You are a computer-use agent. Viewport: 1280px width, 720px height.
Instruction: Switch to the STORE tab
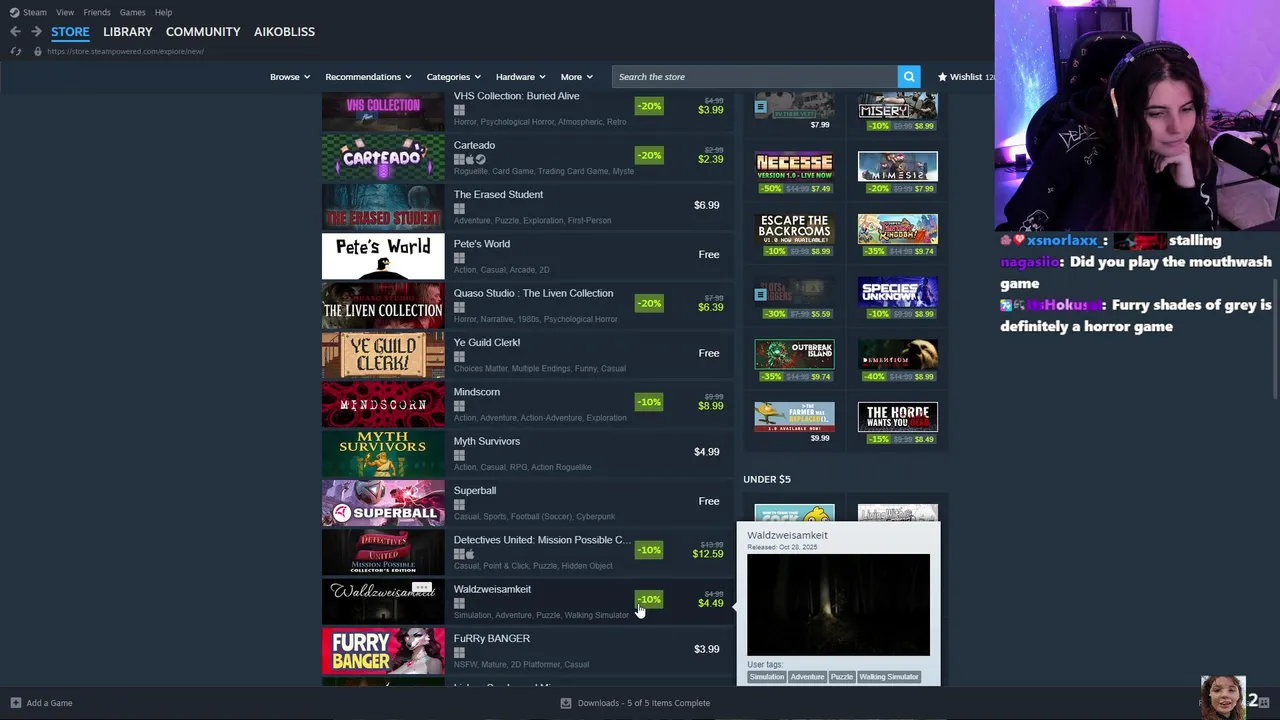[x=70, y=32]
